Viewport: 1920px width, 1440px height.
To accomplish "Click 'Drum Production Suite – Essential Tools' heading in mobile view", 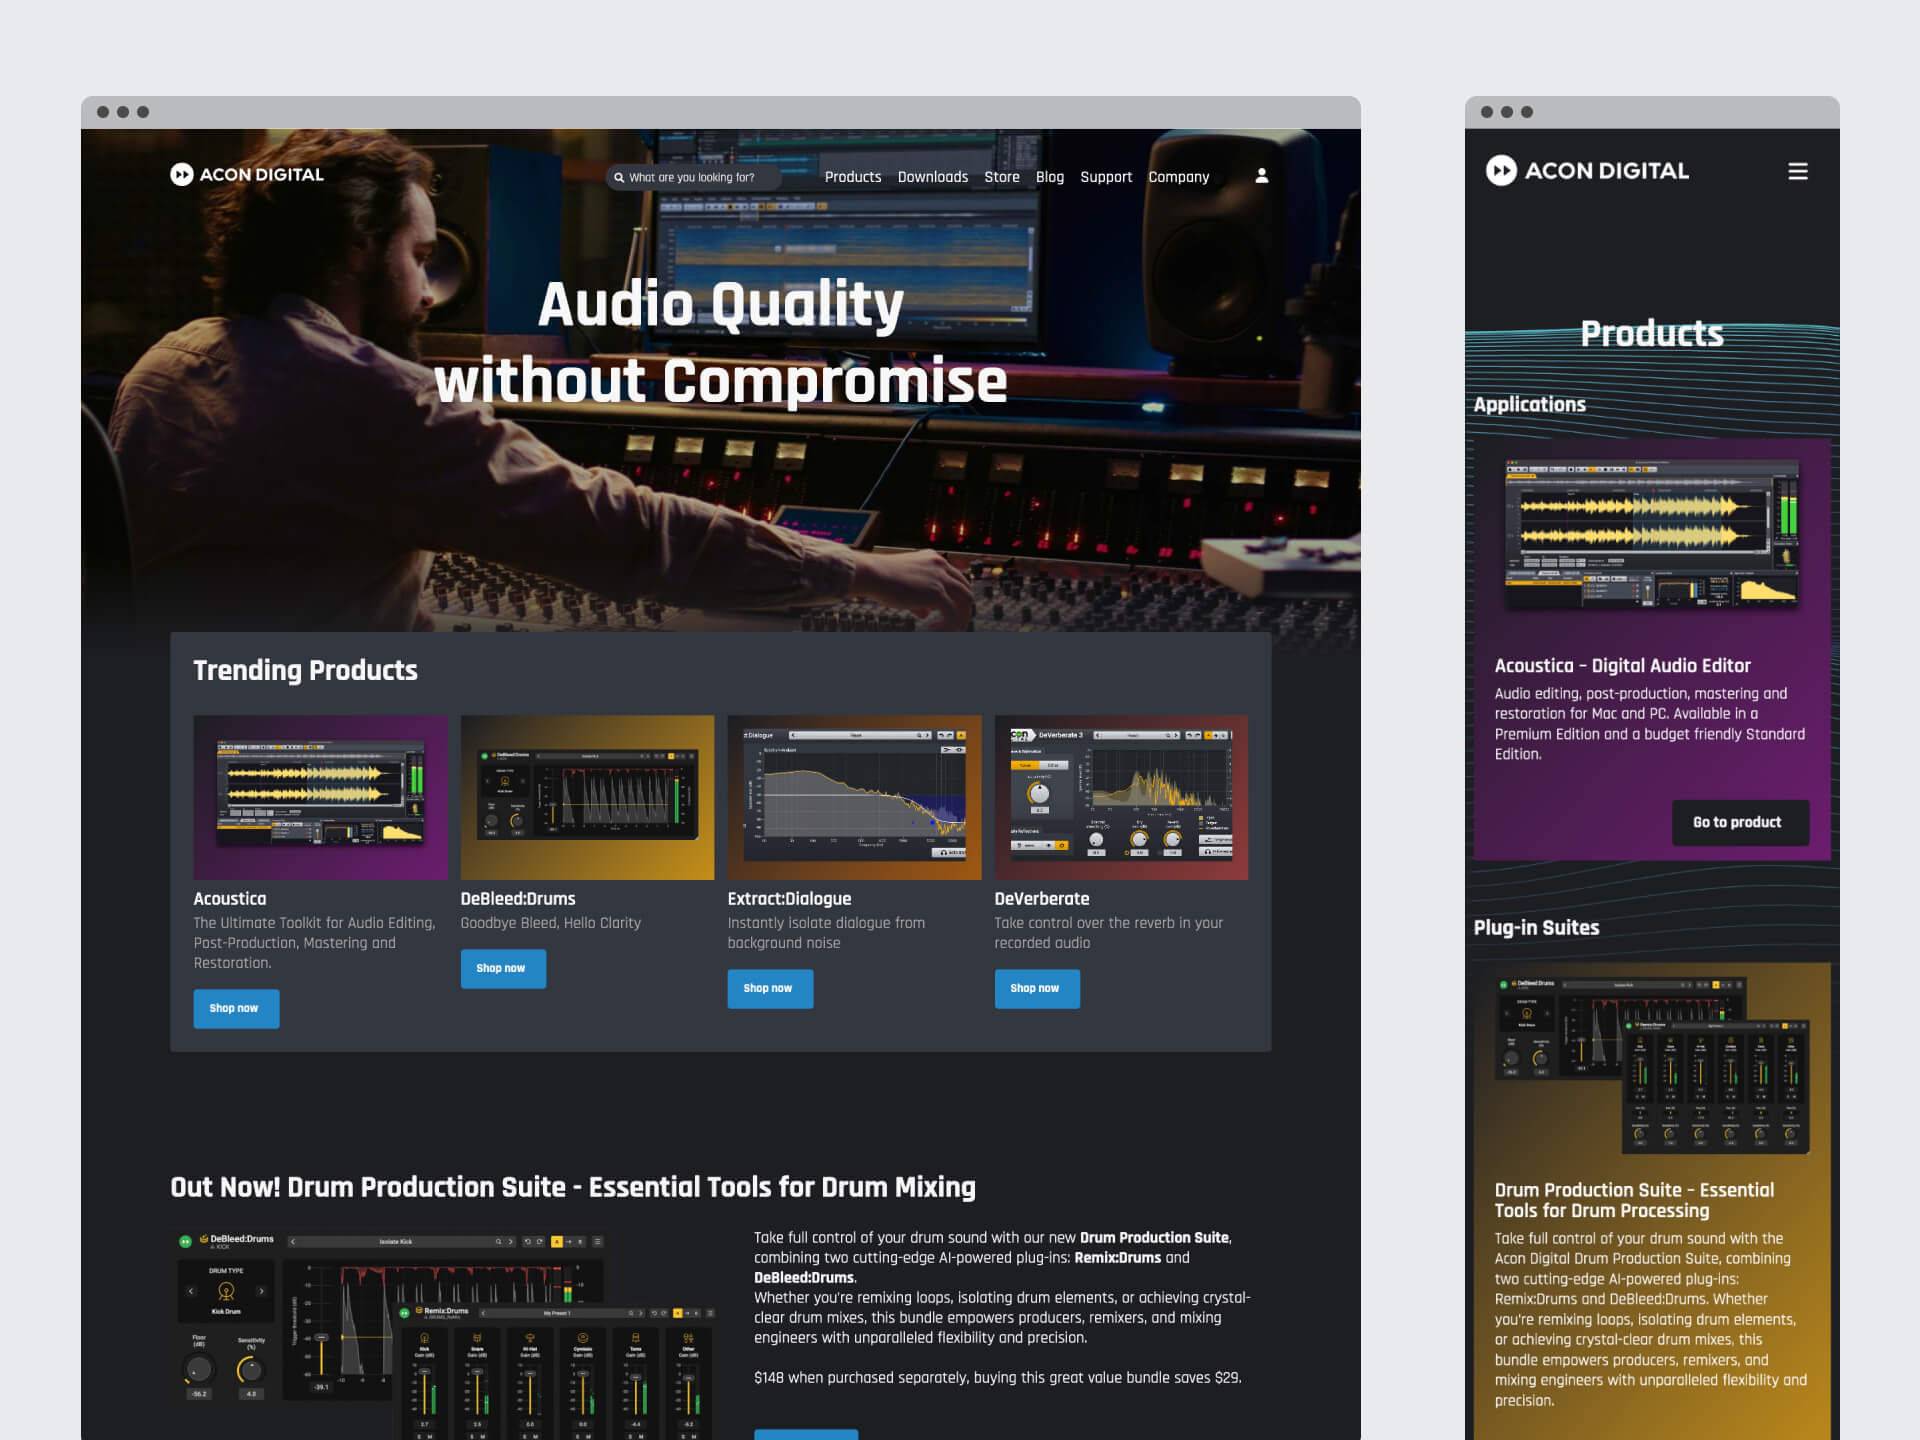I will click(x=1634, y=1200).
